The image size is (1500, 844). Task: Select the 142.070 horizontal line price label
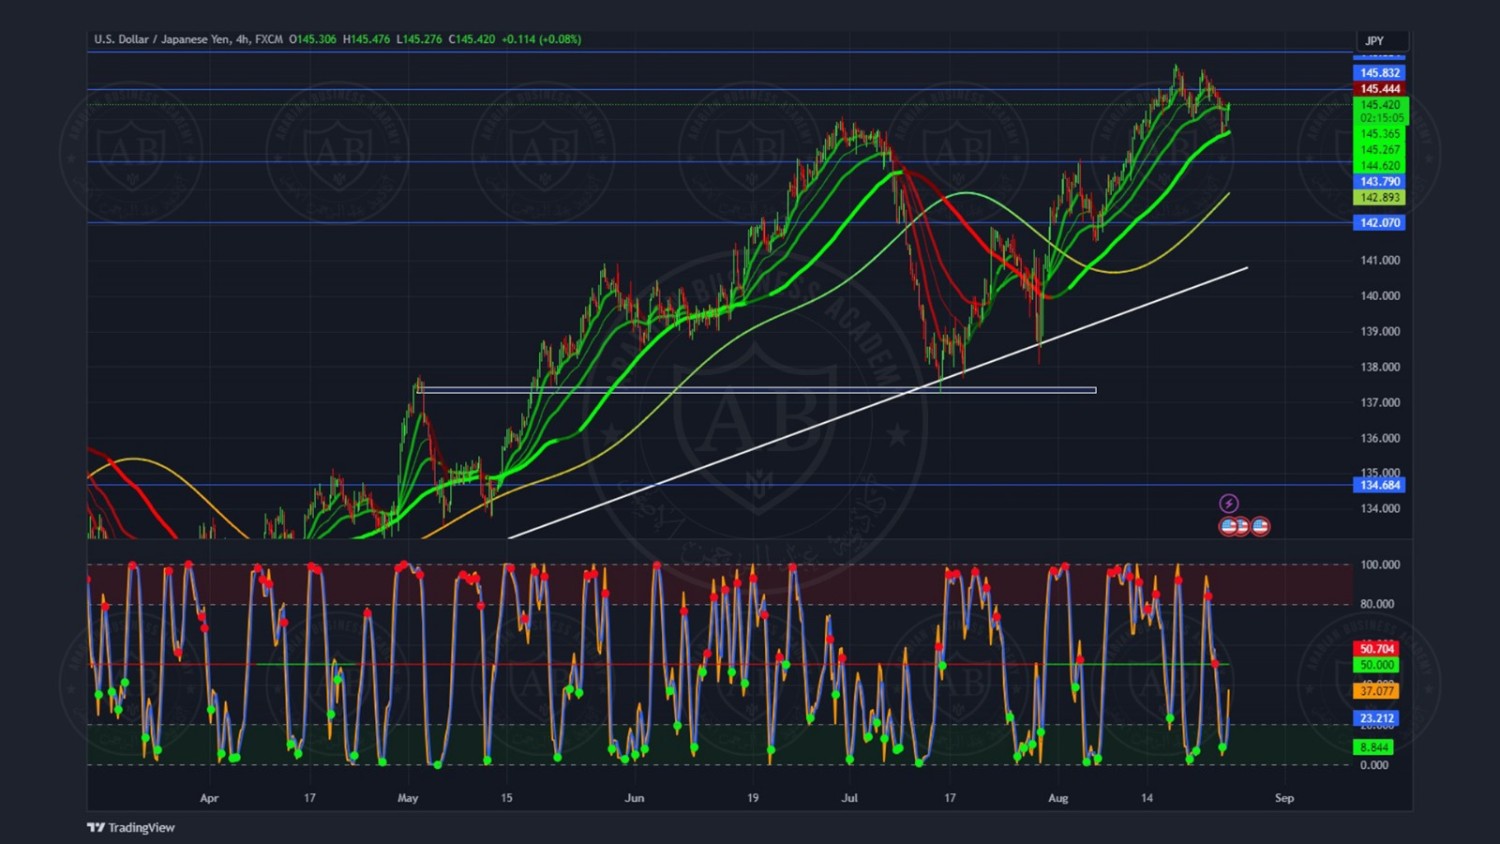click(1379, 223)
